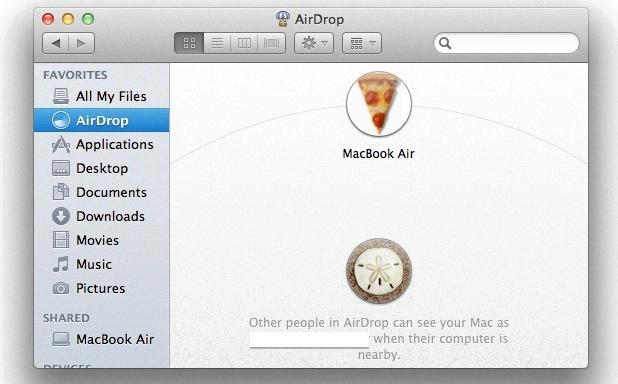Go forward with the right arrow button
Image resolution: width=618 pixels, height=384 pixels.
coord(82,43)
